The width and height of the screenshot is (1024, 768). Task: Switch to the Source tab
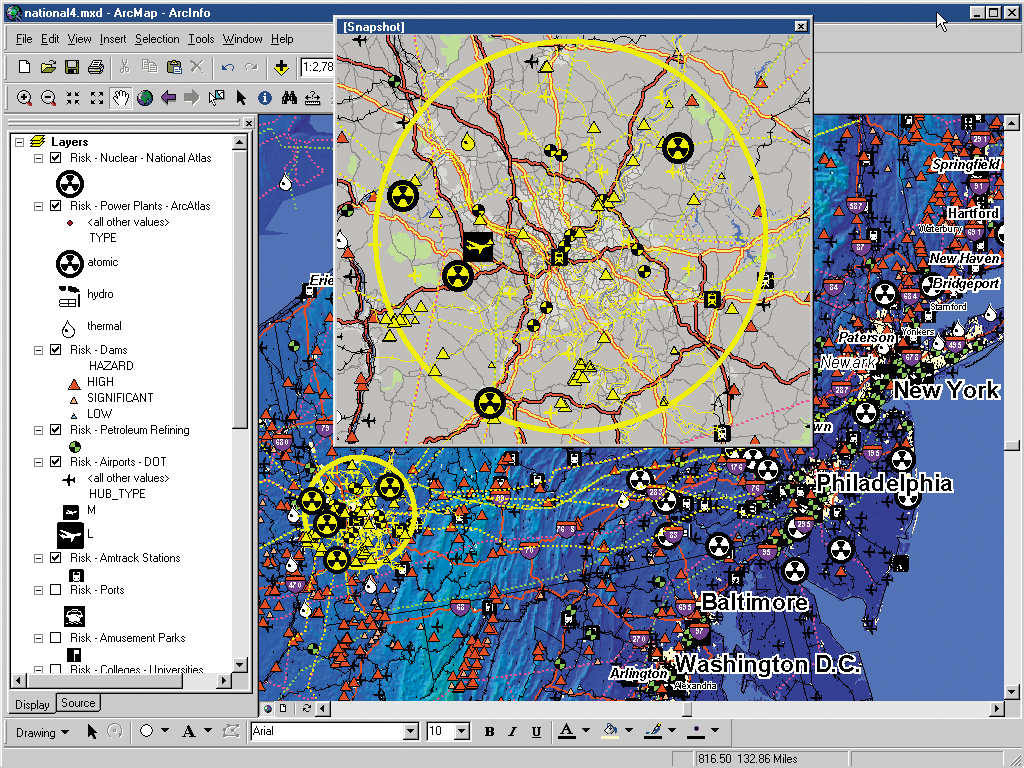[x=78, y=703]
